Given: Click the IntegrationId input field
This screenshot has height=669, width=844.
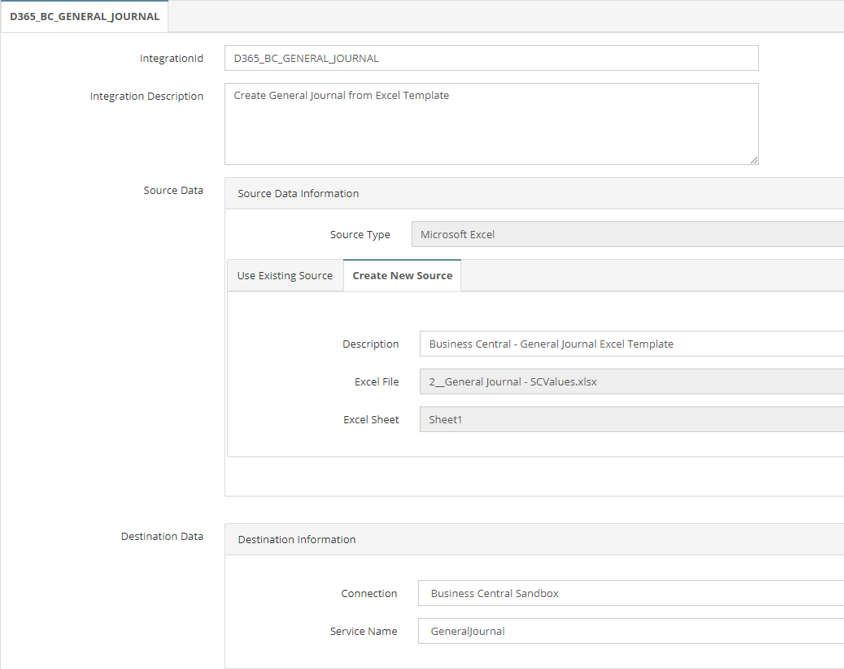Looking at the screenshot, I should tap(490, 58).
